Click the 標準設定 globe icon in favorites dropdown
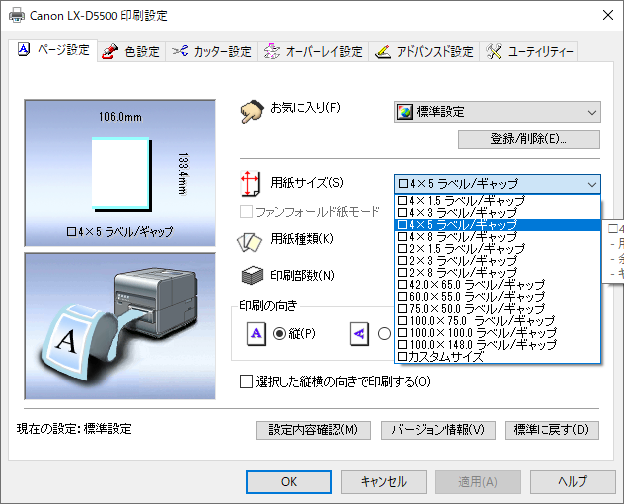The height and width of the screenshot is (504, 624). point(405,112)
